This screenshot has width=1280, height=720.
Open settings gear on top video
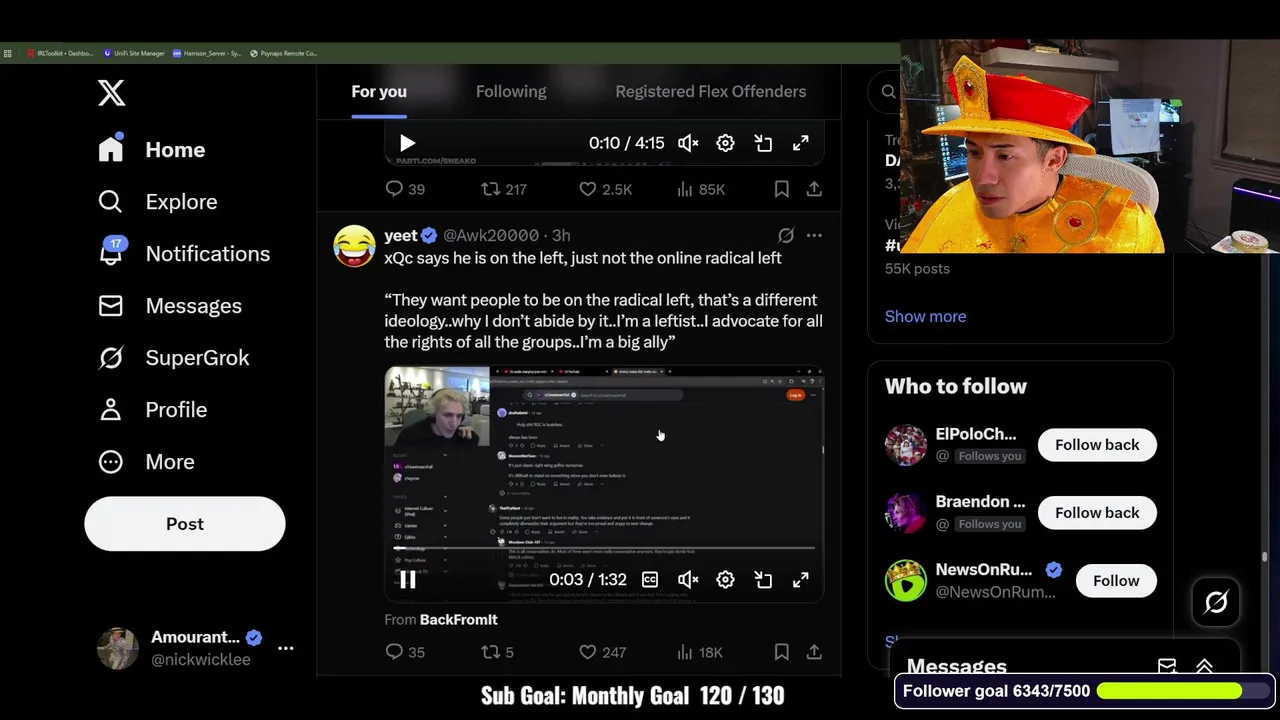tap(725, 143)
